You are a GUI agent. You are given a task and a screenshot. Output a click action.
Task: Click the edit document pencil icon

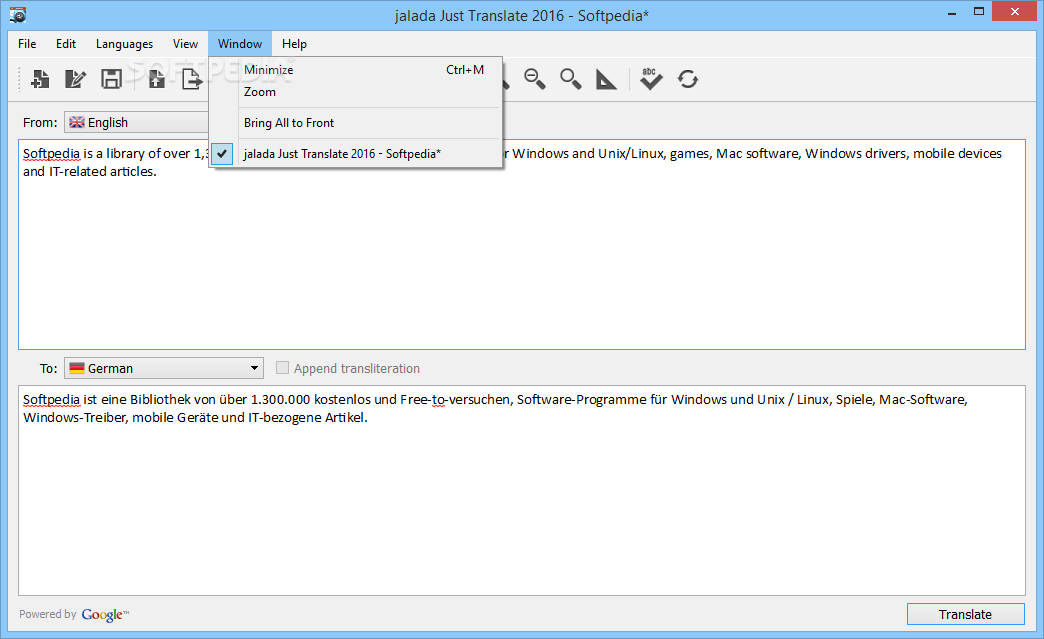pyautogui.click(x=75, y=79)
